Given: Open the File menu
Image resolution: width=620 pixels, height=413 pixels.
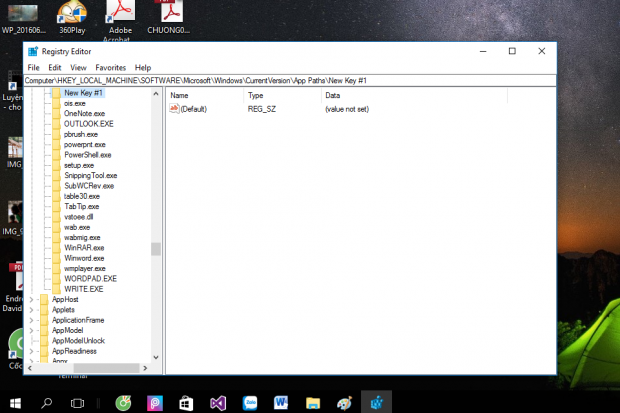Looking at the screenshot, I should click(x=33, y=67).
